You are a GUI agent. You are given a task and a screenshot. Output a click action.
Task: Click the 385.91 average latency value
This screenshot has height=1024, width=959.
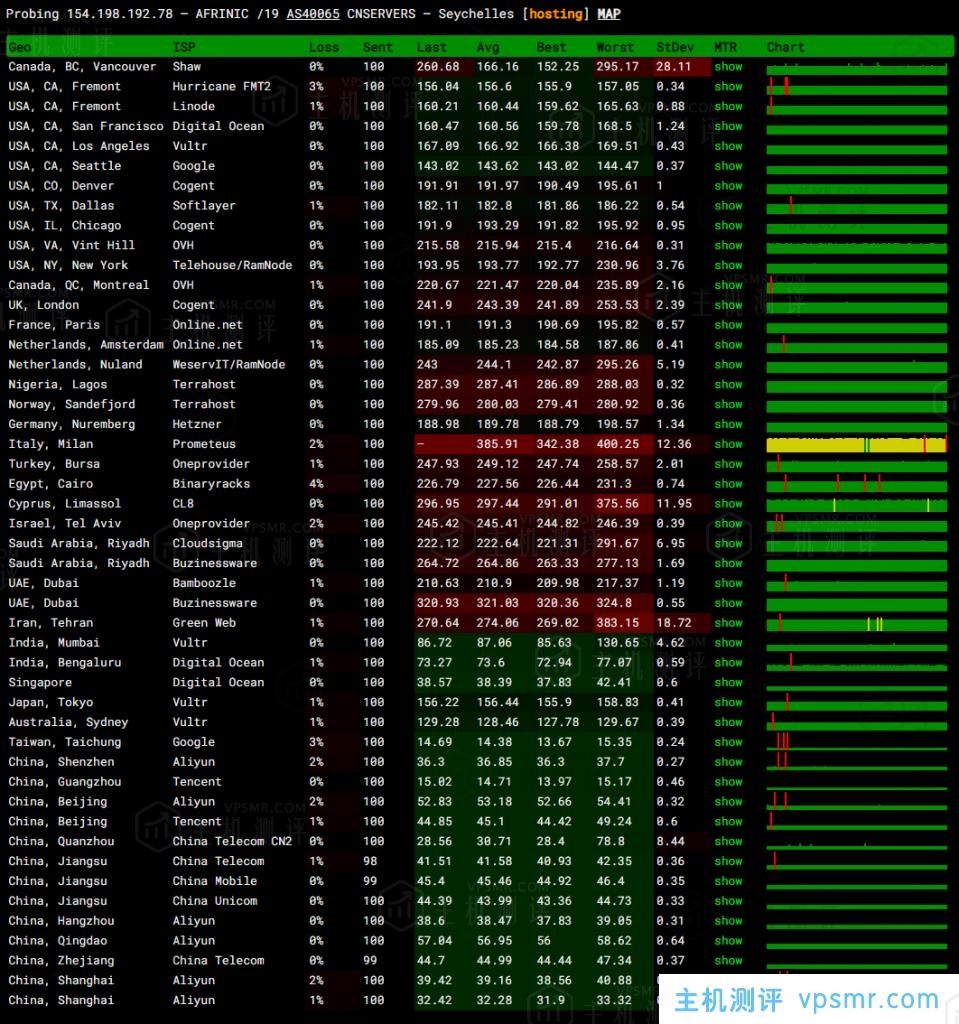[497, 444]
